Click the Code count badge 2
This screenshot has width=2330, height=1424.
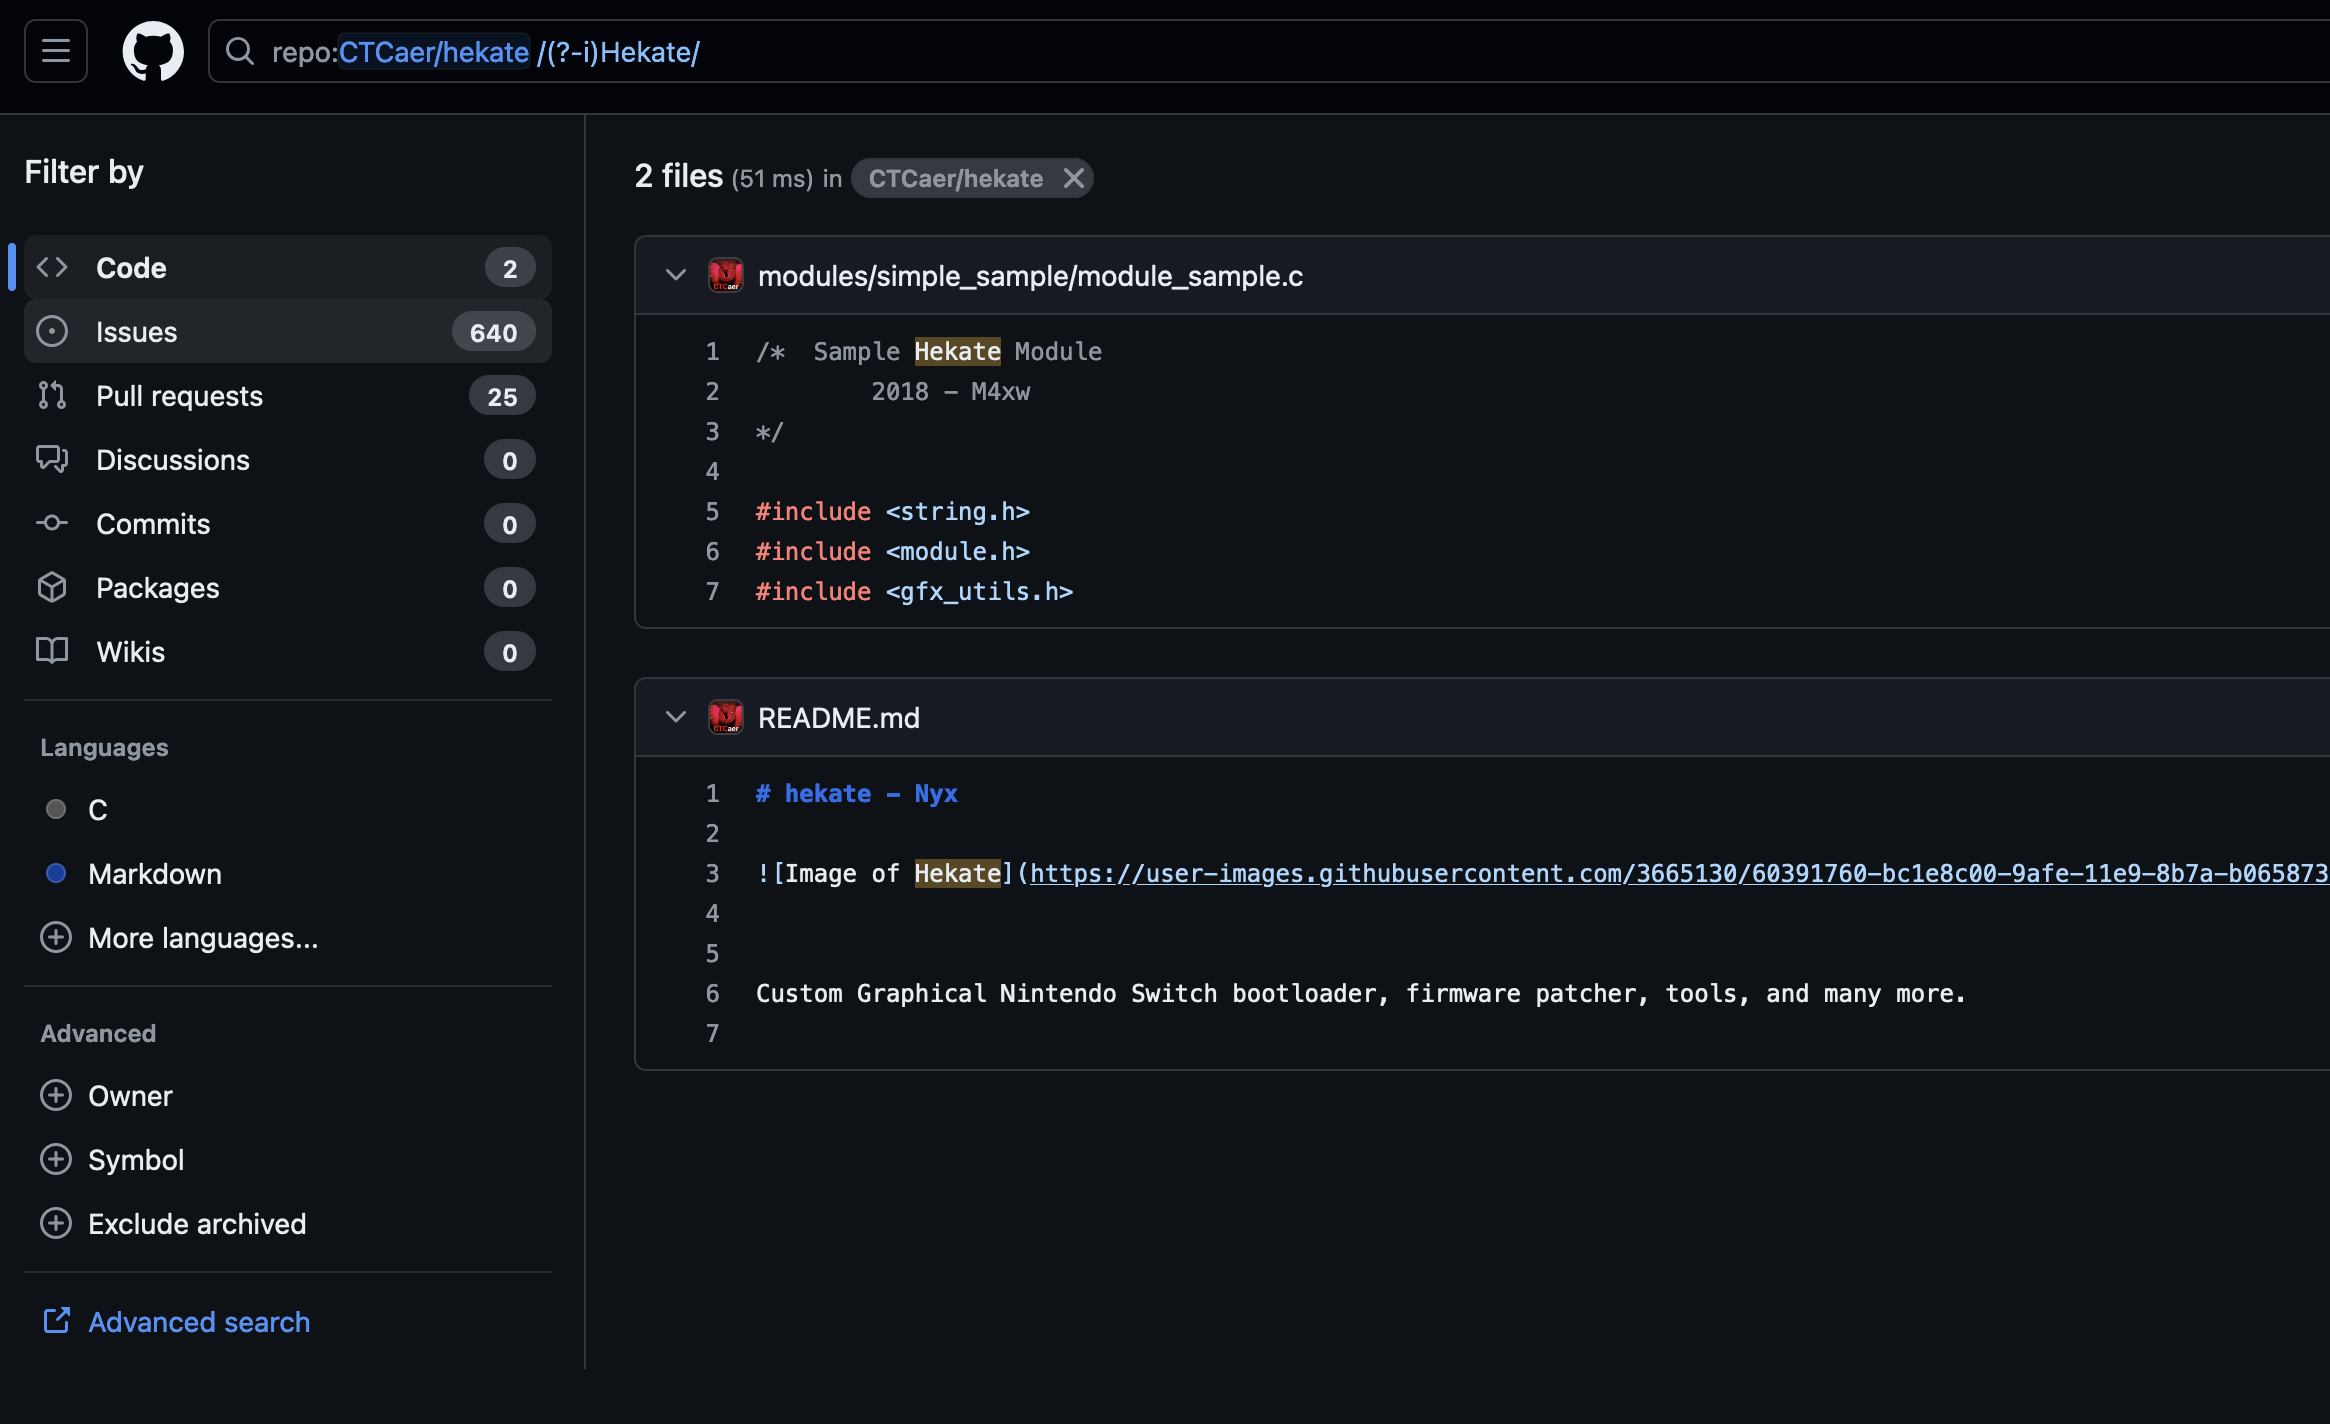tap(510, 268)
